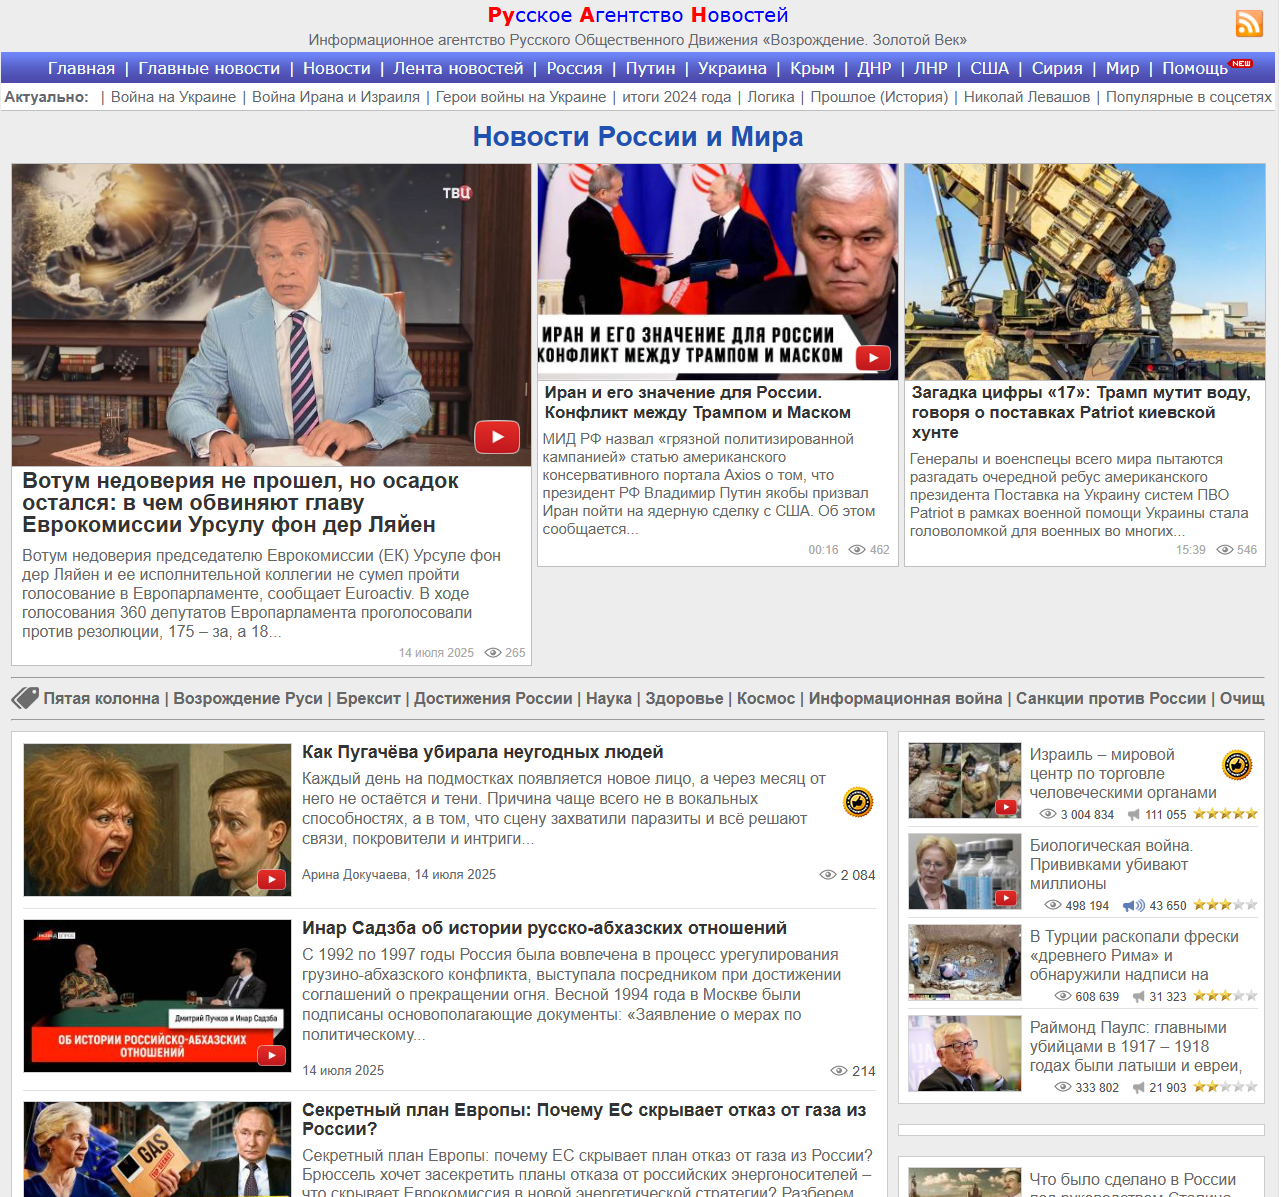Click the Русское Агентство Новостей site title

[638, 15]
